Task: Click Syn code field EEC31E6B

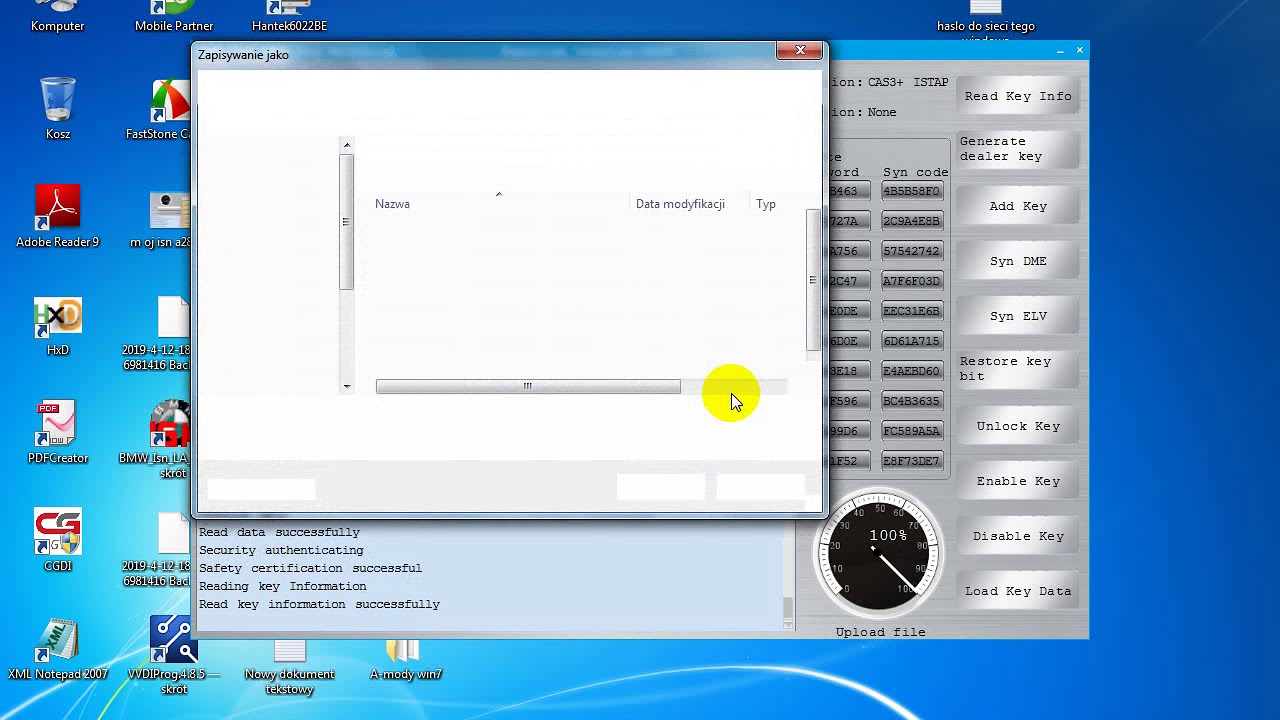Action: pos(912,311)
